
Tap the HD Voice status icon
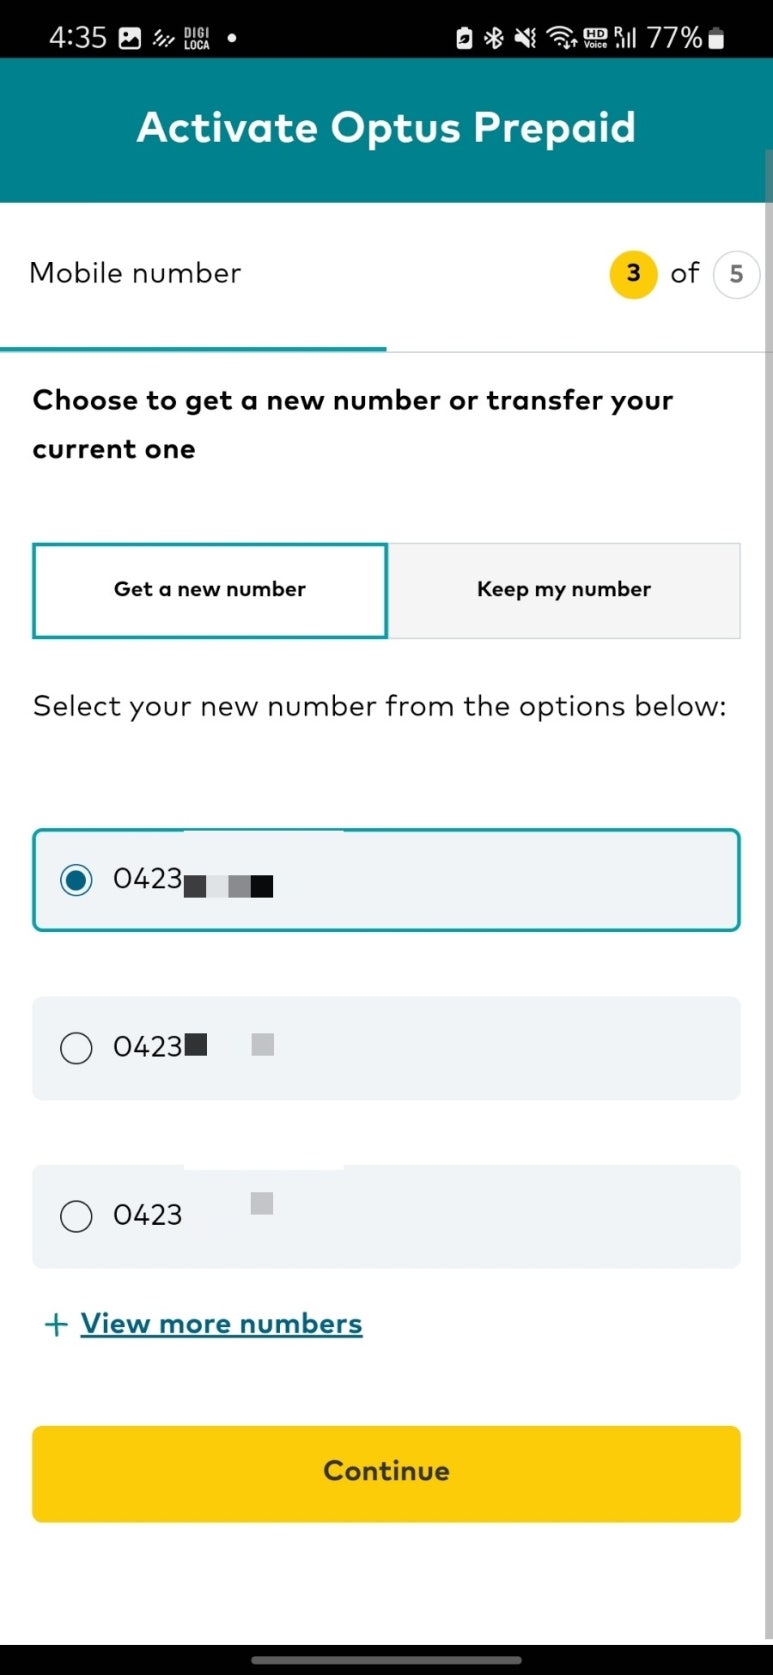point(595,38)
